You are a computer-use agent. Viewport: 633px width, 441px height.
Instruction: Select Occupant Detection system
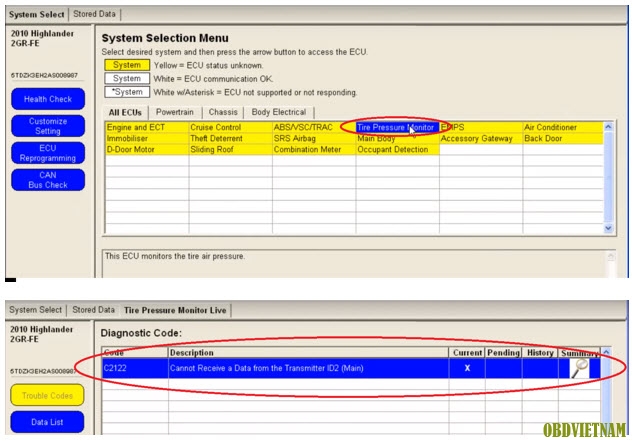pyautogui.click(x=398, y=149)
